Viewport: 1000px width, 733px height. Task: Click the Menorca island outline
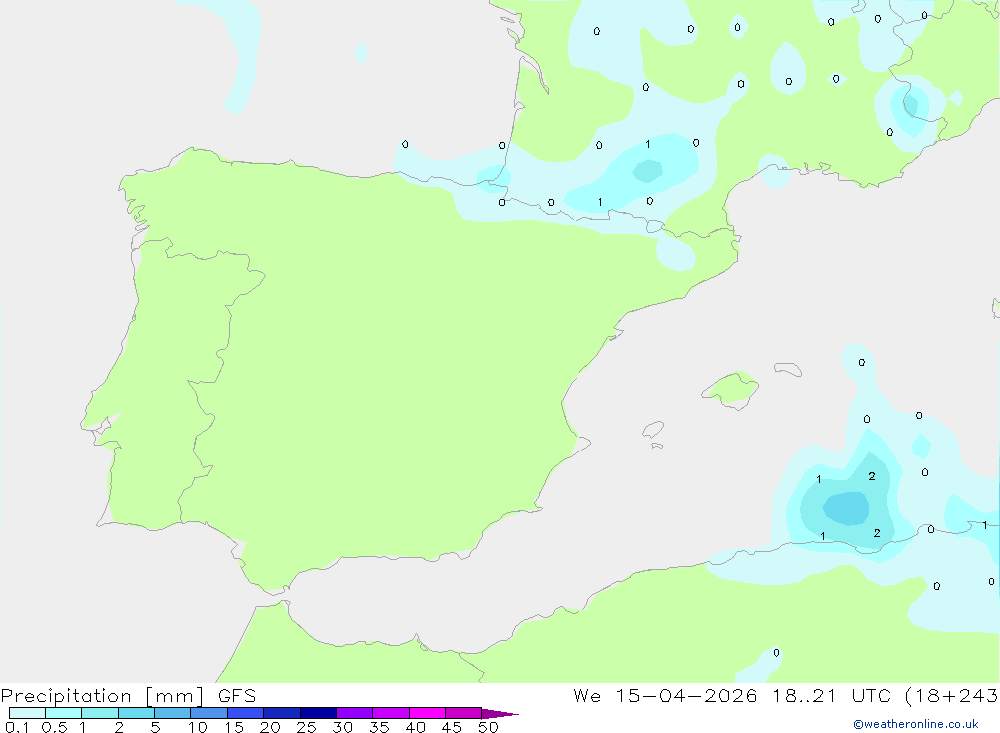[x=788, y=369]
